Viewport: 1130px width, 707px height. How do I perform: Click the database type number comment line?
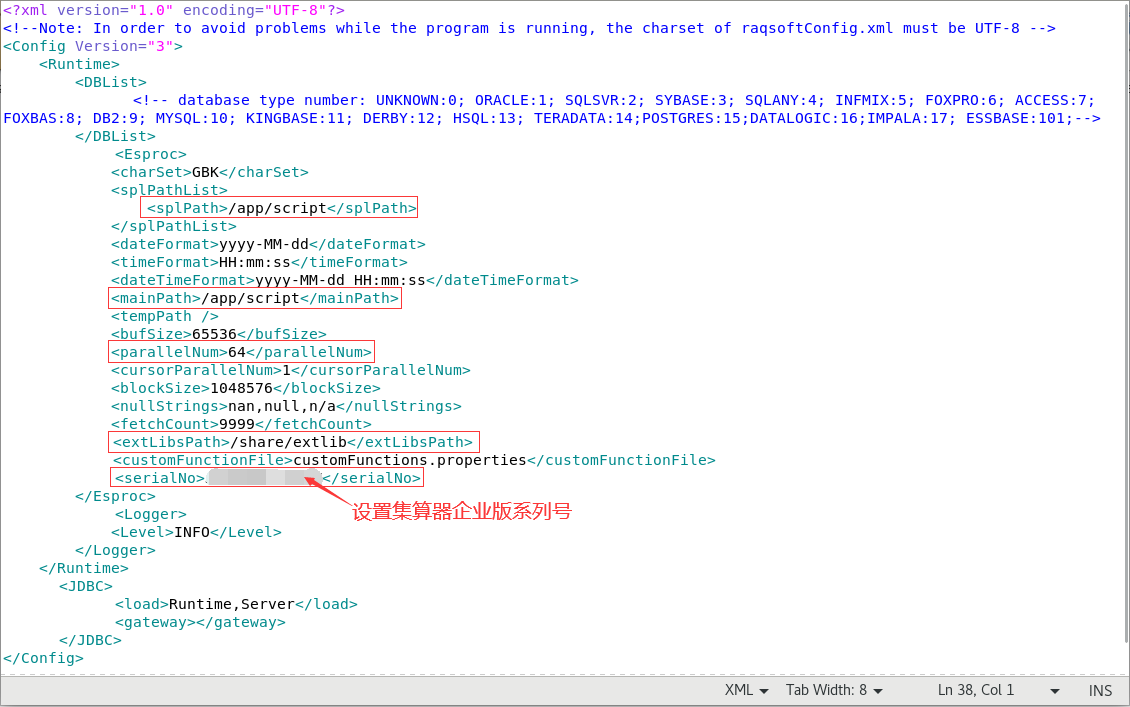(614, 100)
